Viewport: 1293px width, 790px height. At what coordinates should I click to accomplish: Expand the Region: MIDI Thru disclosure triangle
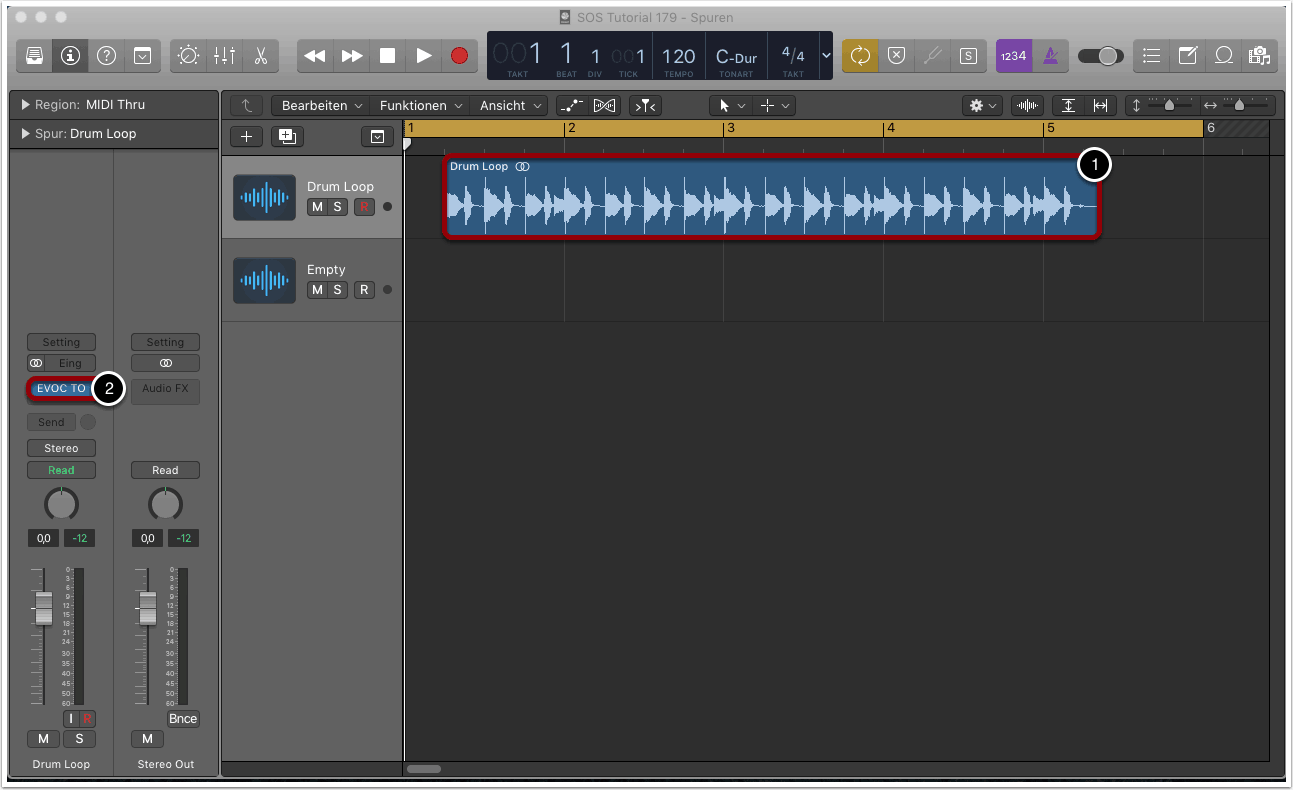tap(25, 105)
